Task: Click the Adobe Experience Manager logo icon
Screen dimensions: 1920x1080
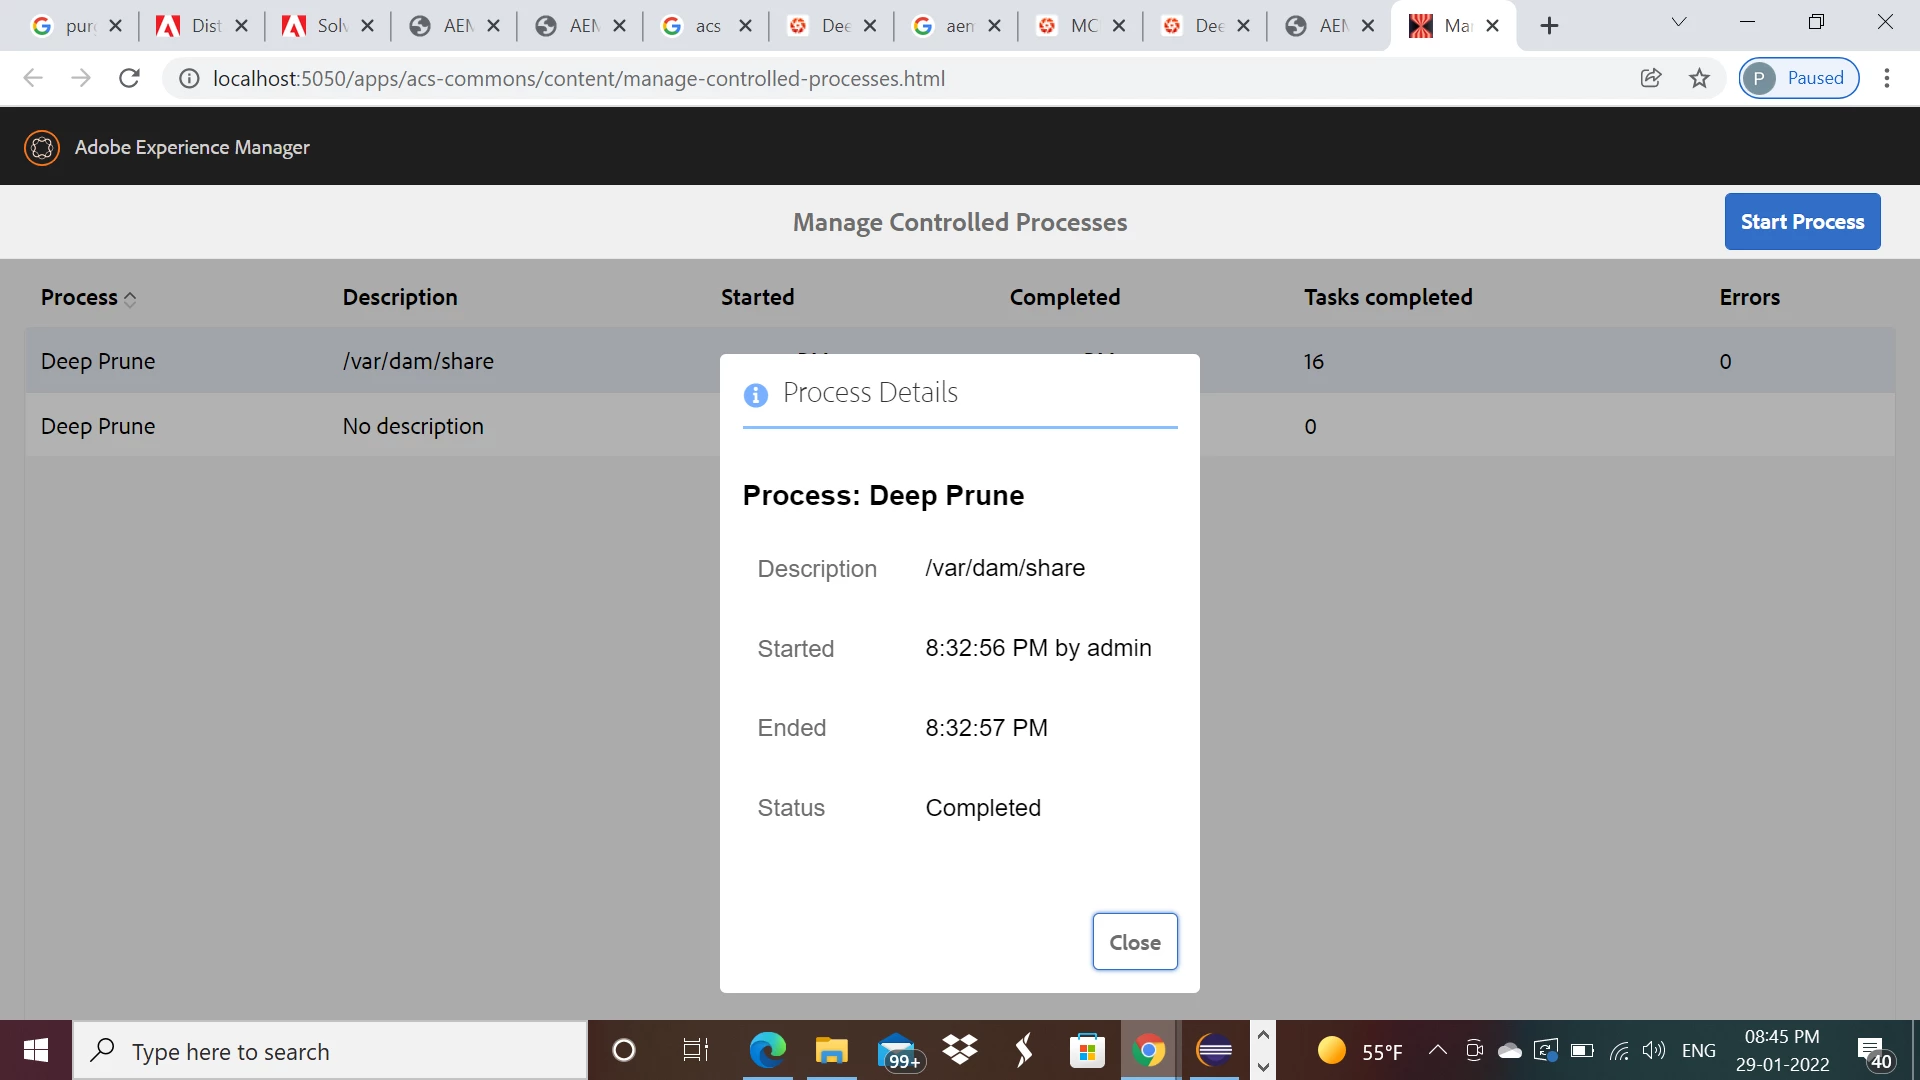Action: 42,147
